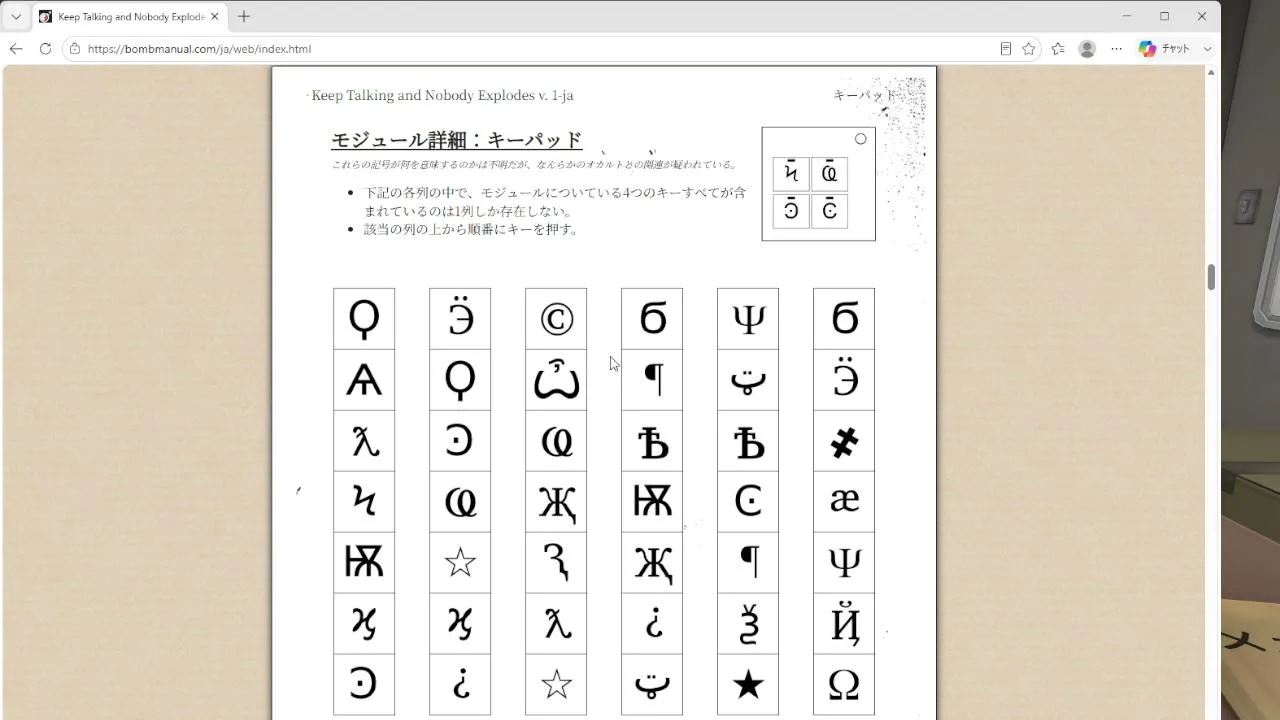The width and height of the screenshot is (1280, 720).
Task: Open the browser profile menu
Action: (1087, 49)
